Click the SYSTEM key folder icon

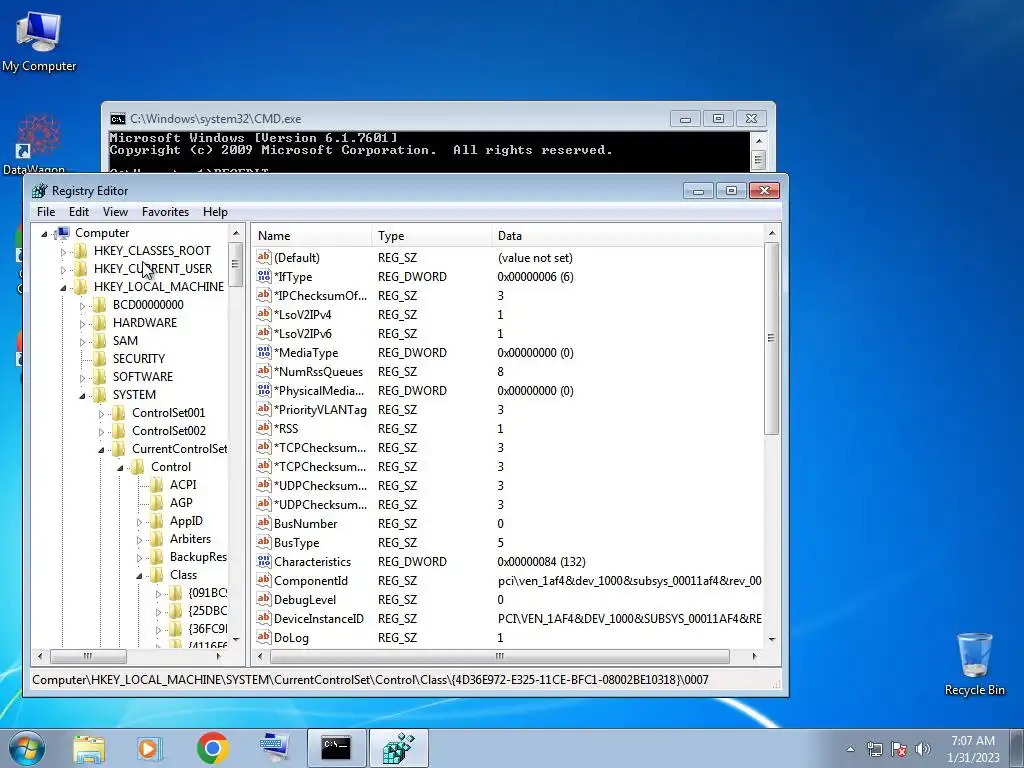pyautogui.click(x=100, y=394)
